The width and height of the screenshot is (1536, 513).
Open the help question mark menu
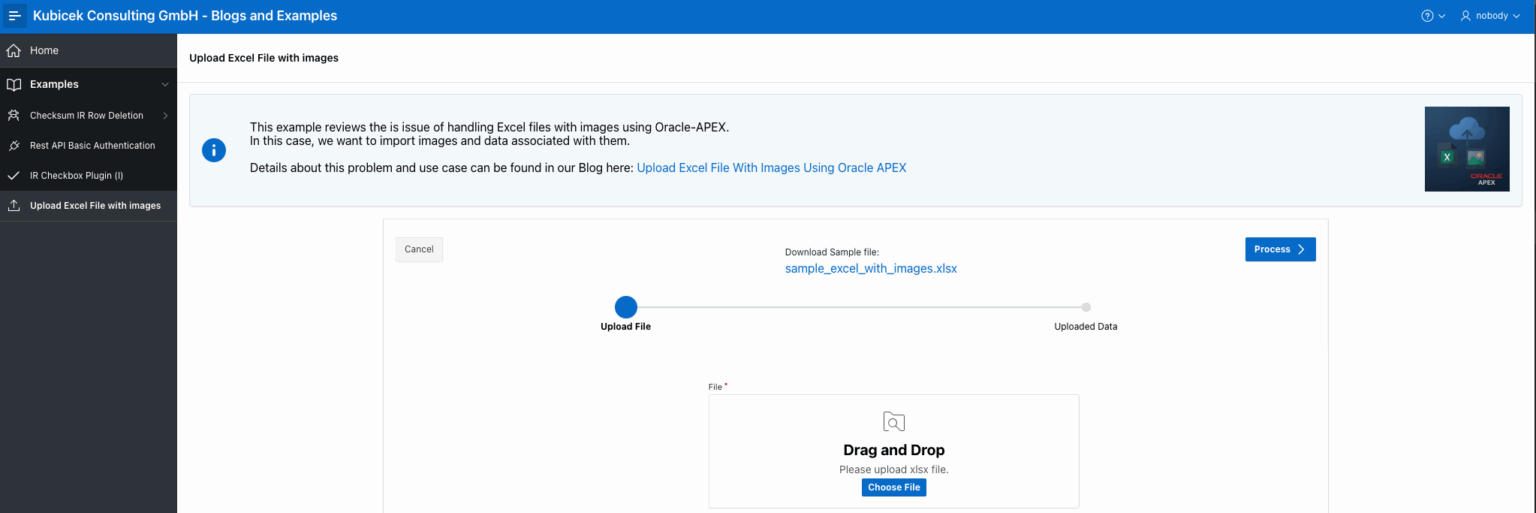coord(1433,16)
